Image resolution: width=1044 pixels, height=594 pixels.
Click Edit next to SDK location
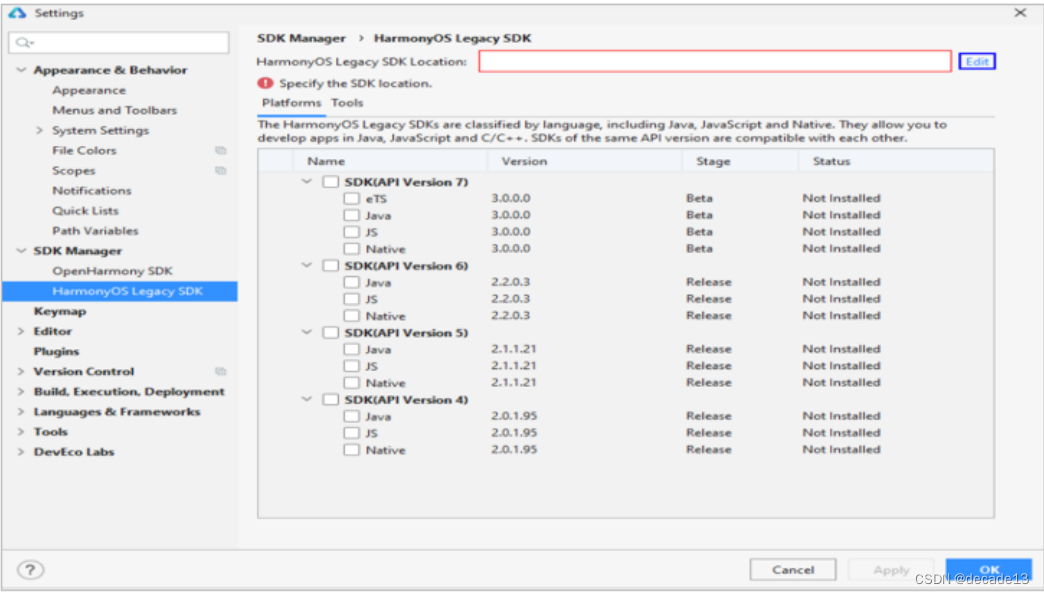coord(977,61)
